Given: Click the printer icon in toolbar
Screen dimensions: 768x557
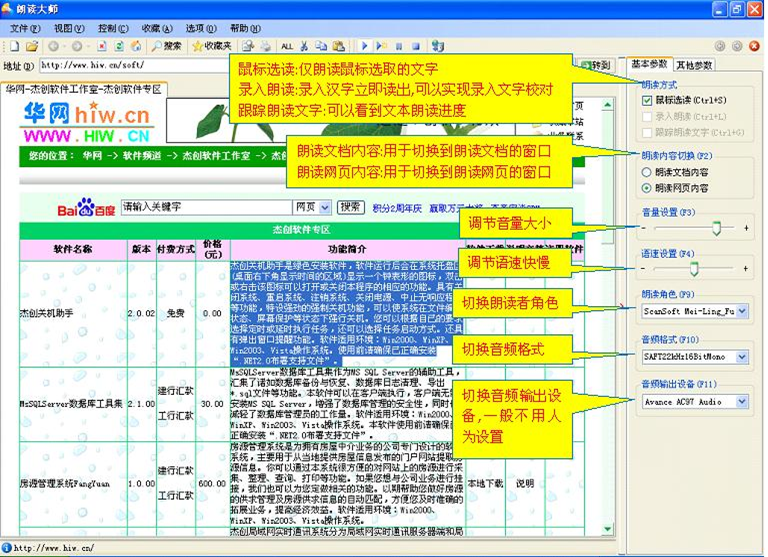Looking at the screenshot, I should point(264,46).
